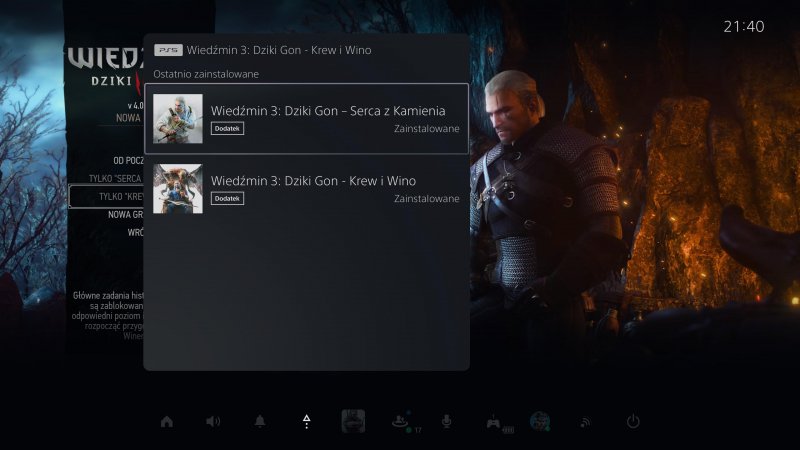800x450 pixels.
Task: Click Krew i Wino cover thumbnail
Action: (178, 189)
